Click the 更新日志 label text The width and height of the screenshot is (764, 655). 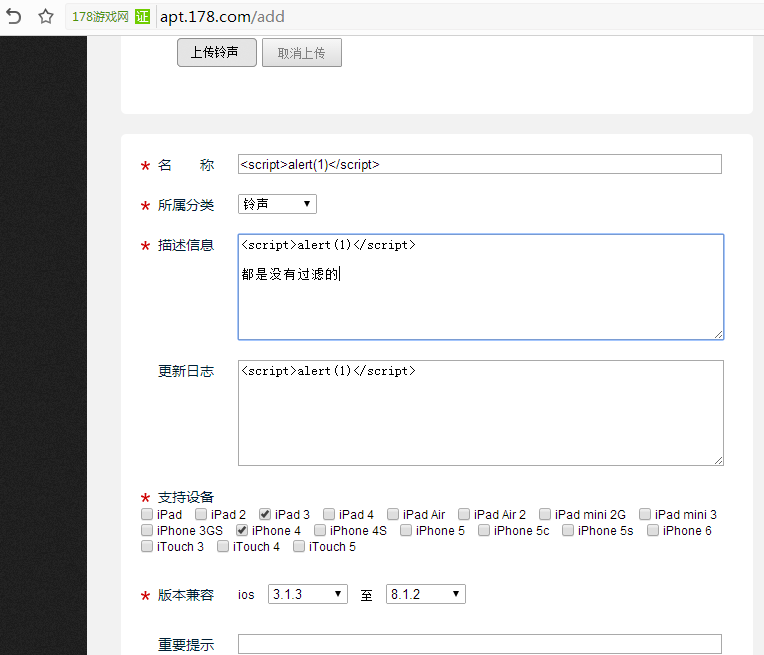click(x=186, y=371)
